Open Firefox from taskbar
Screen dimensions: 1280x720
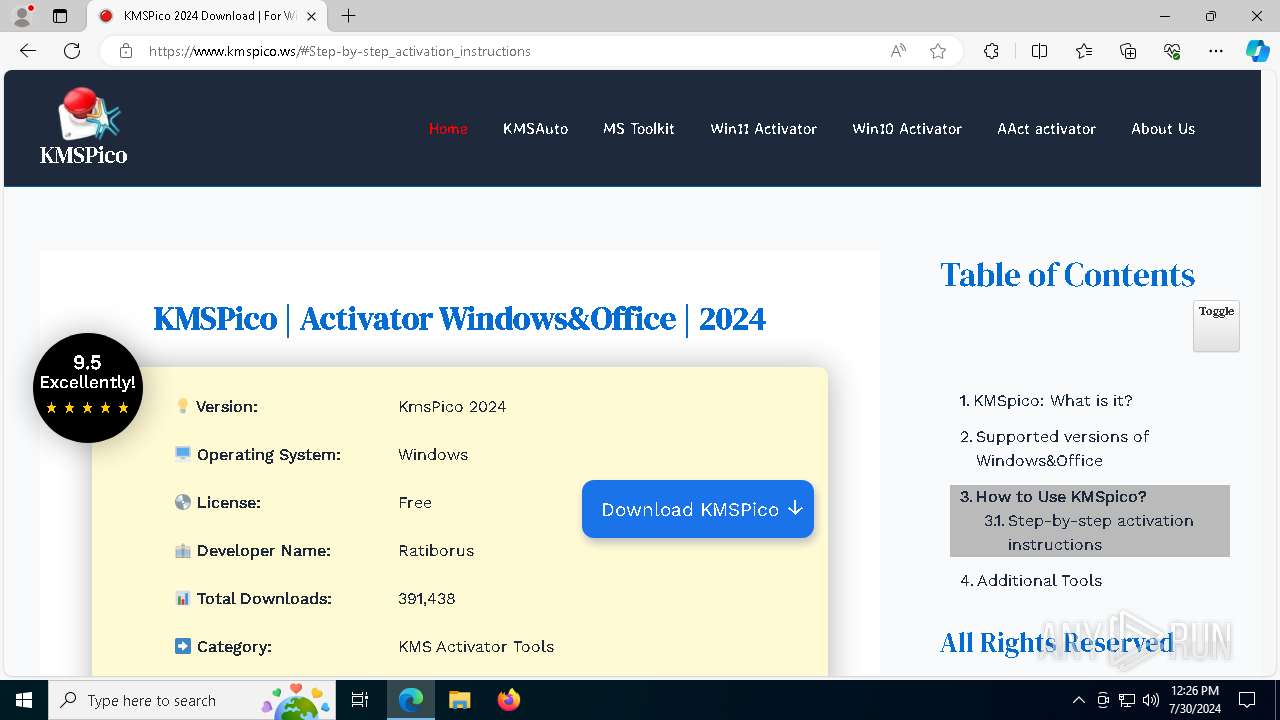click(508, 700)
